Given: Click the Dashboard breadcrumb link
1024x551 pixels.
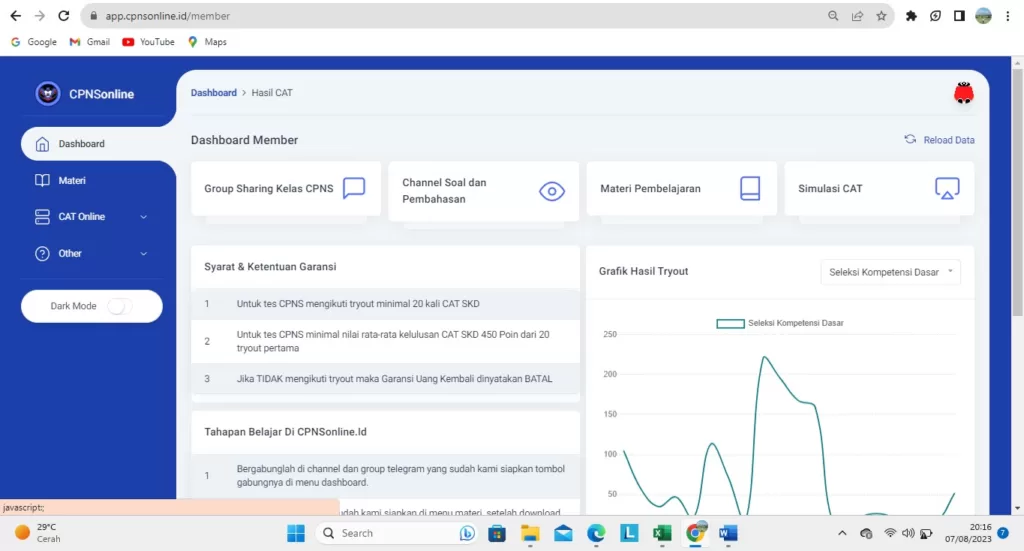Looking at the screenshot, I should (x=214, y=93).
